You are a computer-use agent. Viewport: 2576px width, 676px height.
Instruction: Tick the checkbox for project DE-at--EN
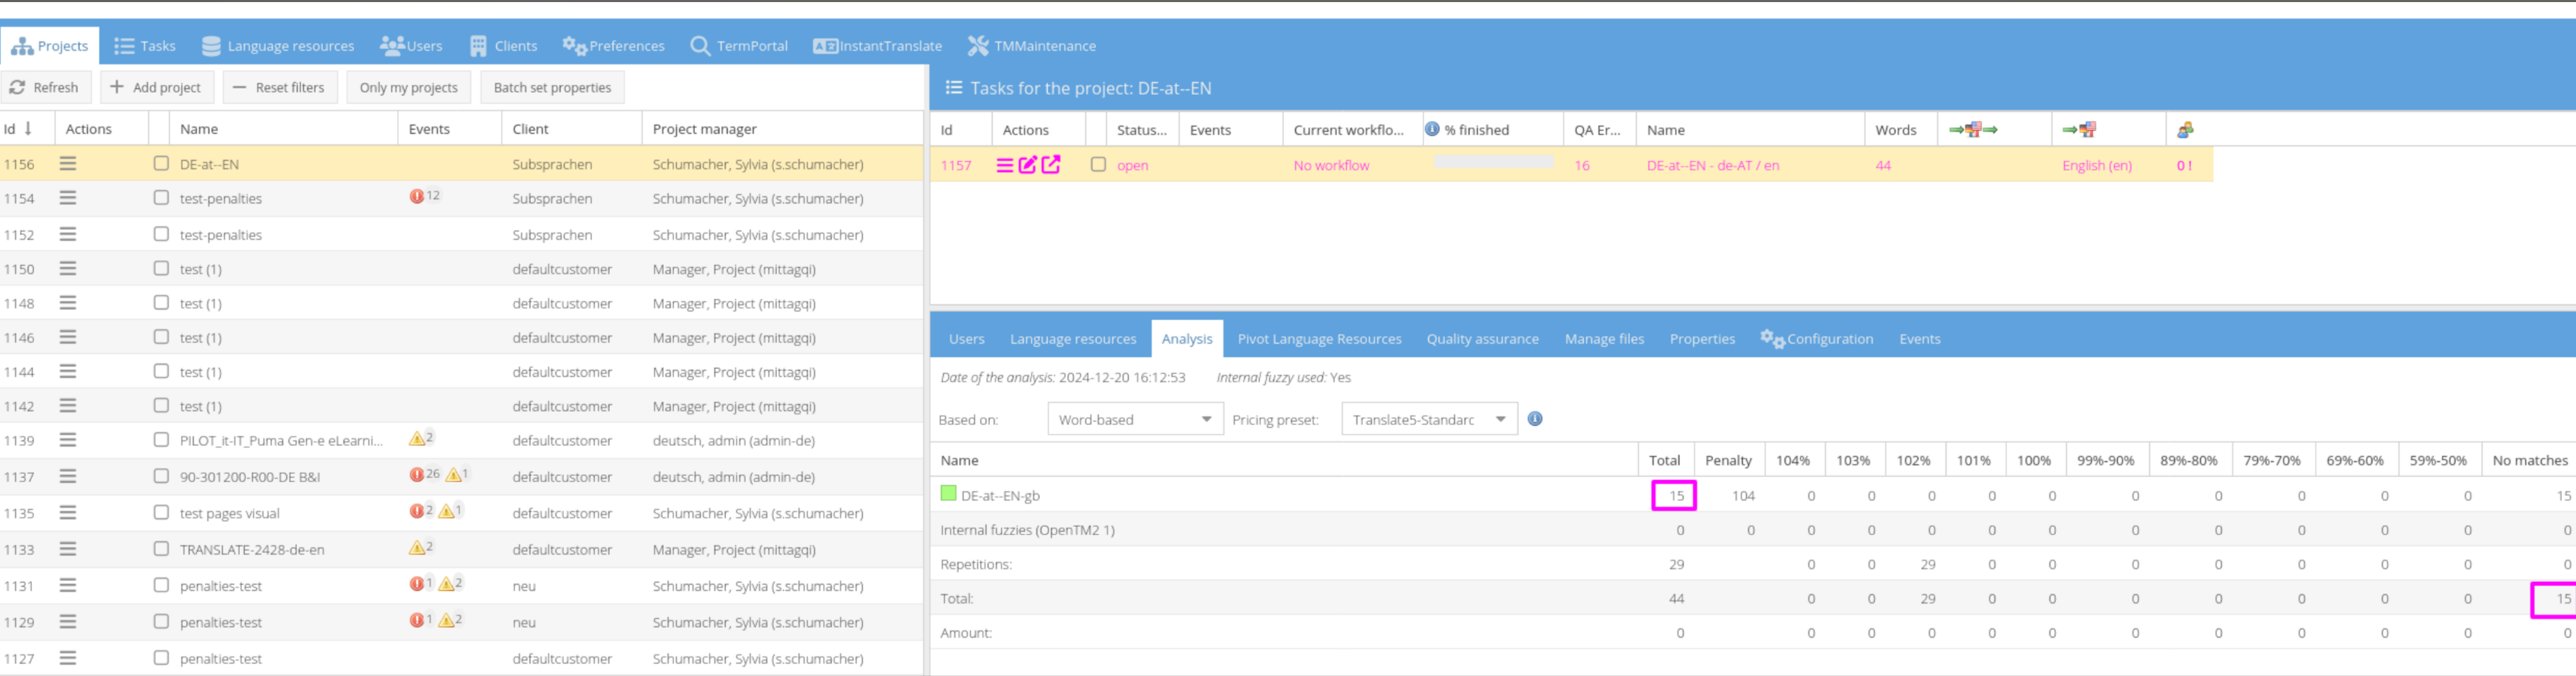click(x=161, y=163)
